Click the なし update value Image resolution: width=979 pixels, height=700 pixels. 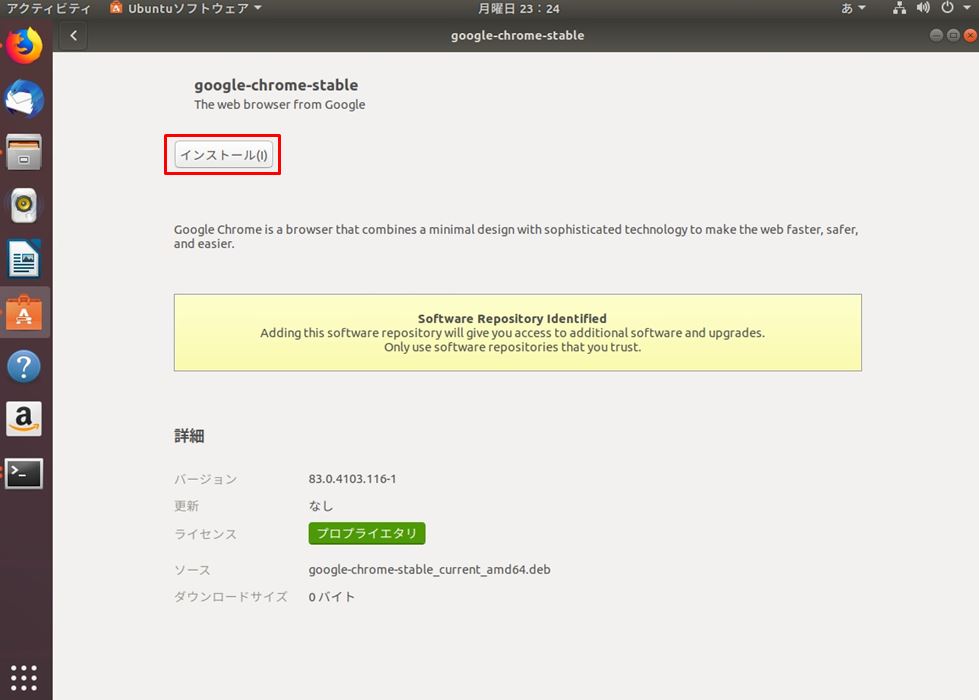click(321, 506)
